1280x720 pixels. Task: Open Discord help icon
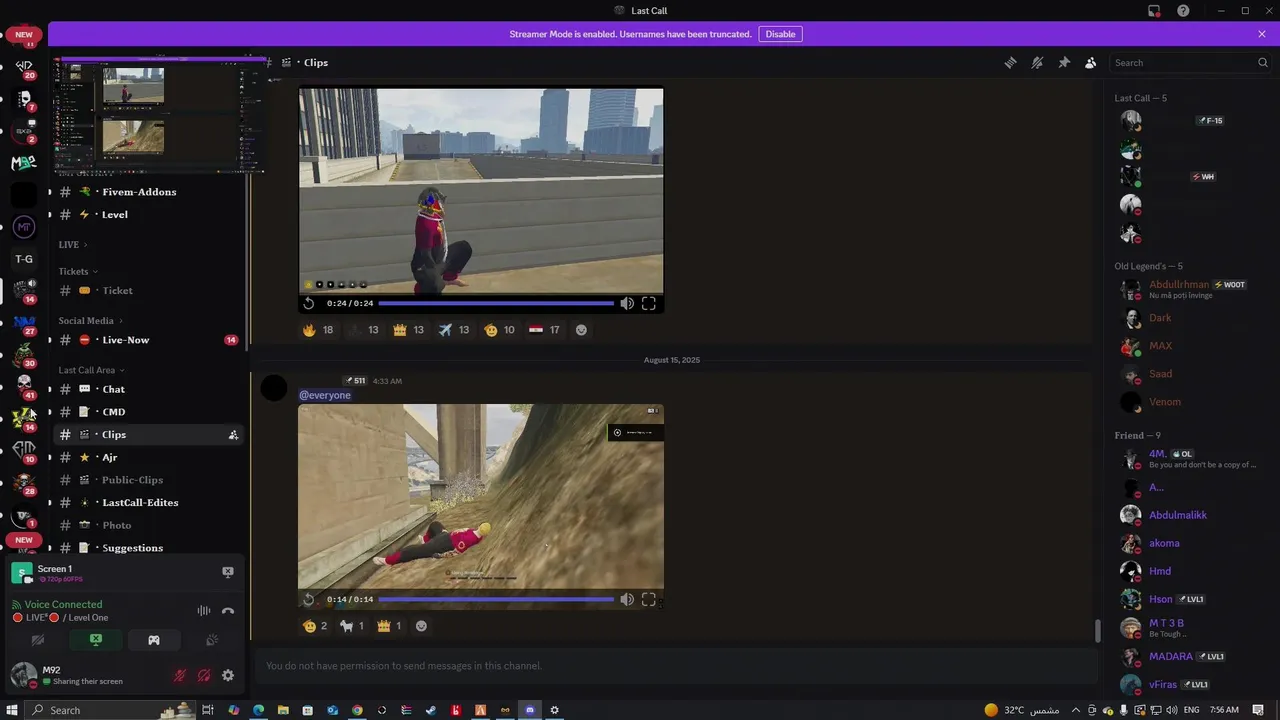click(x=1183, y=10)
